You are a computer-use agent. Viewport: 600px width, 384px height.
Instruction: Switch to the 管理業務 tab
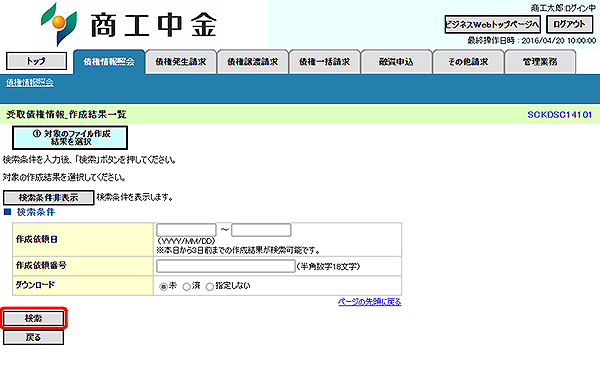pyautogui.click(x=540, y=62)
